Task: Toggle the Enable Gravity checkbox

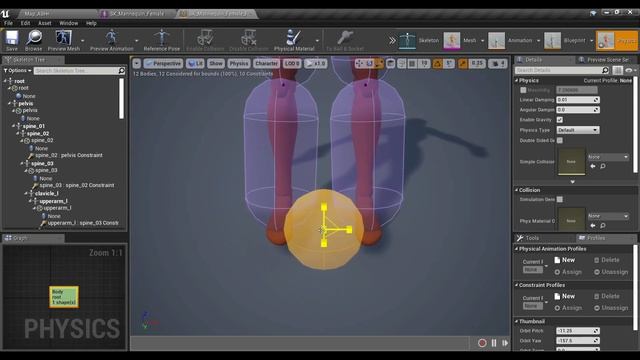Action: 560,120
